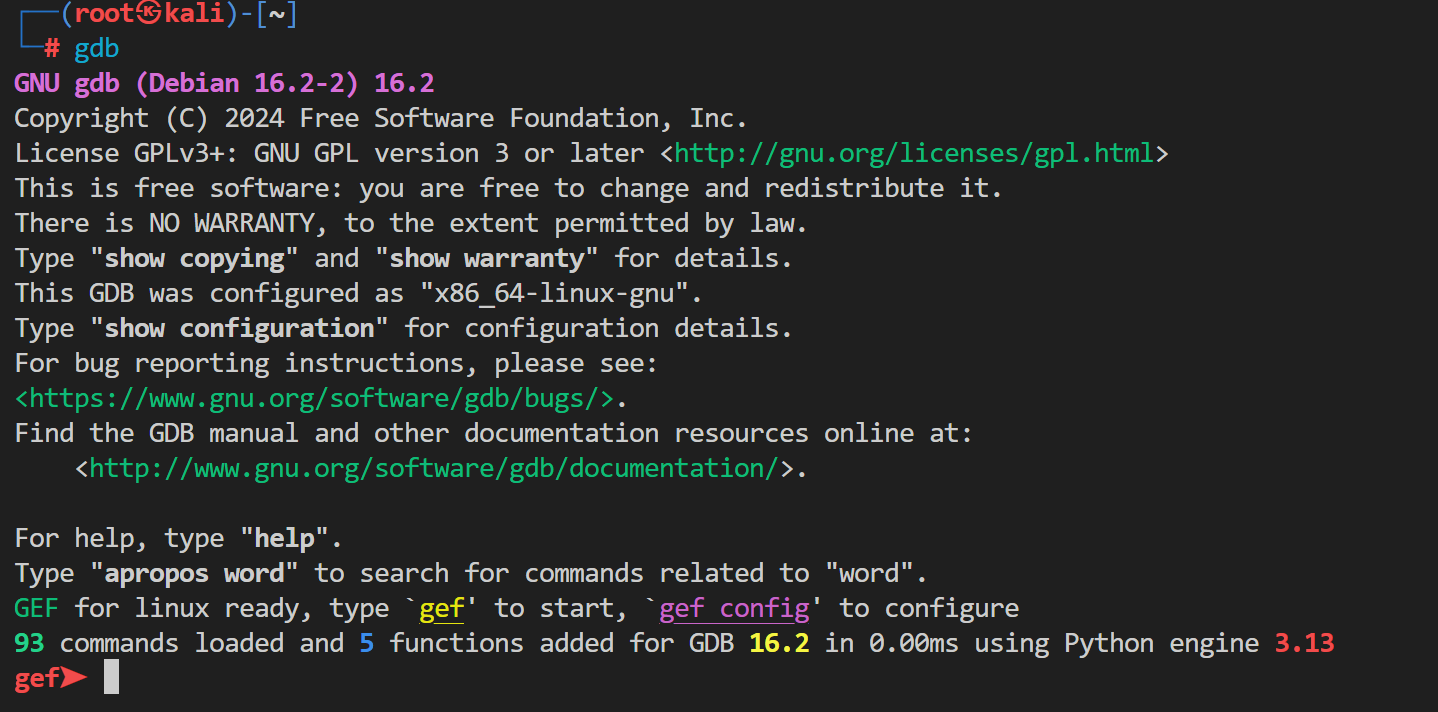Click the "x86_64-linux-gnu" configuration string

(x=554, y=293)
